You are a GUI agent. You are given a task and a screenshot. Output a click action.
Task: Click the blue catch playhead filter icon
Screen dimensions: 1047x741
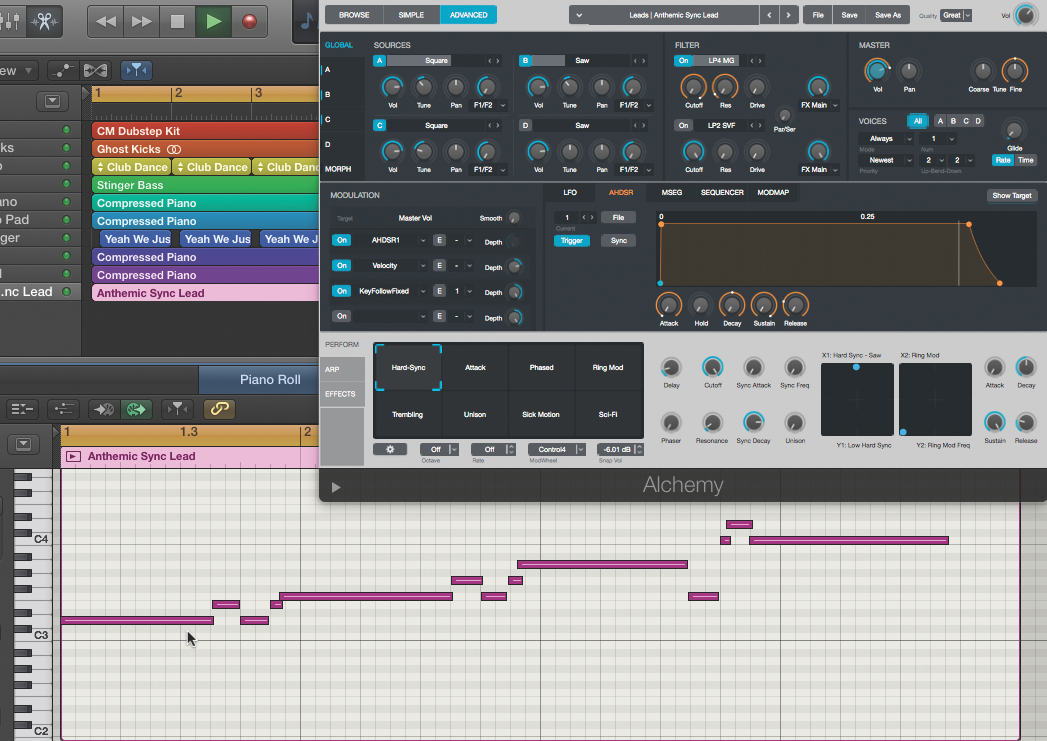pyautogui.click(x=136, y=70)
